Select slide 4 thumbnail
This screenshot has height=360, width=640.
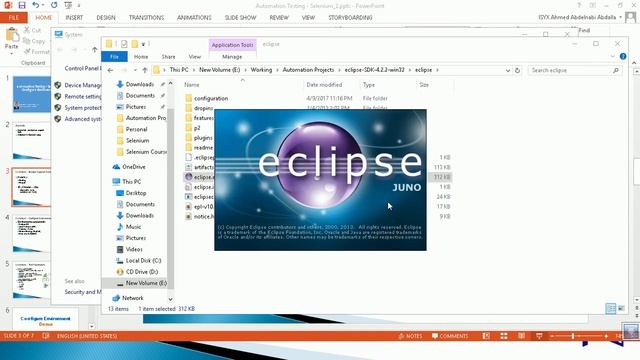tap(31, 234)
